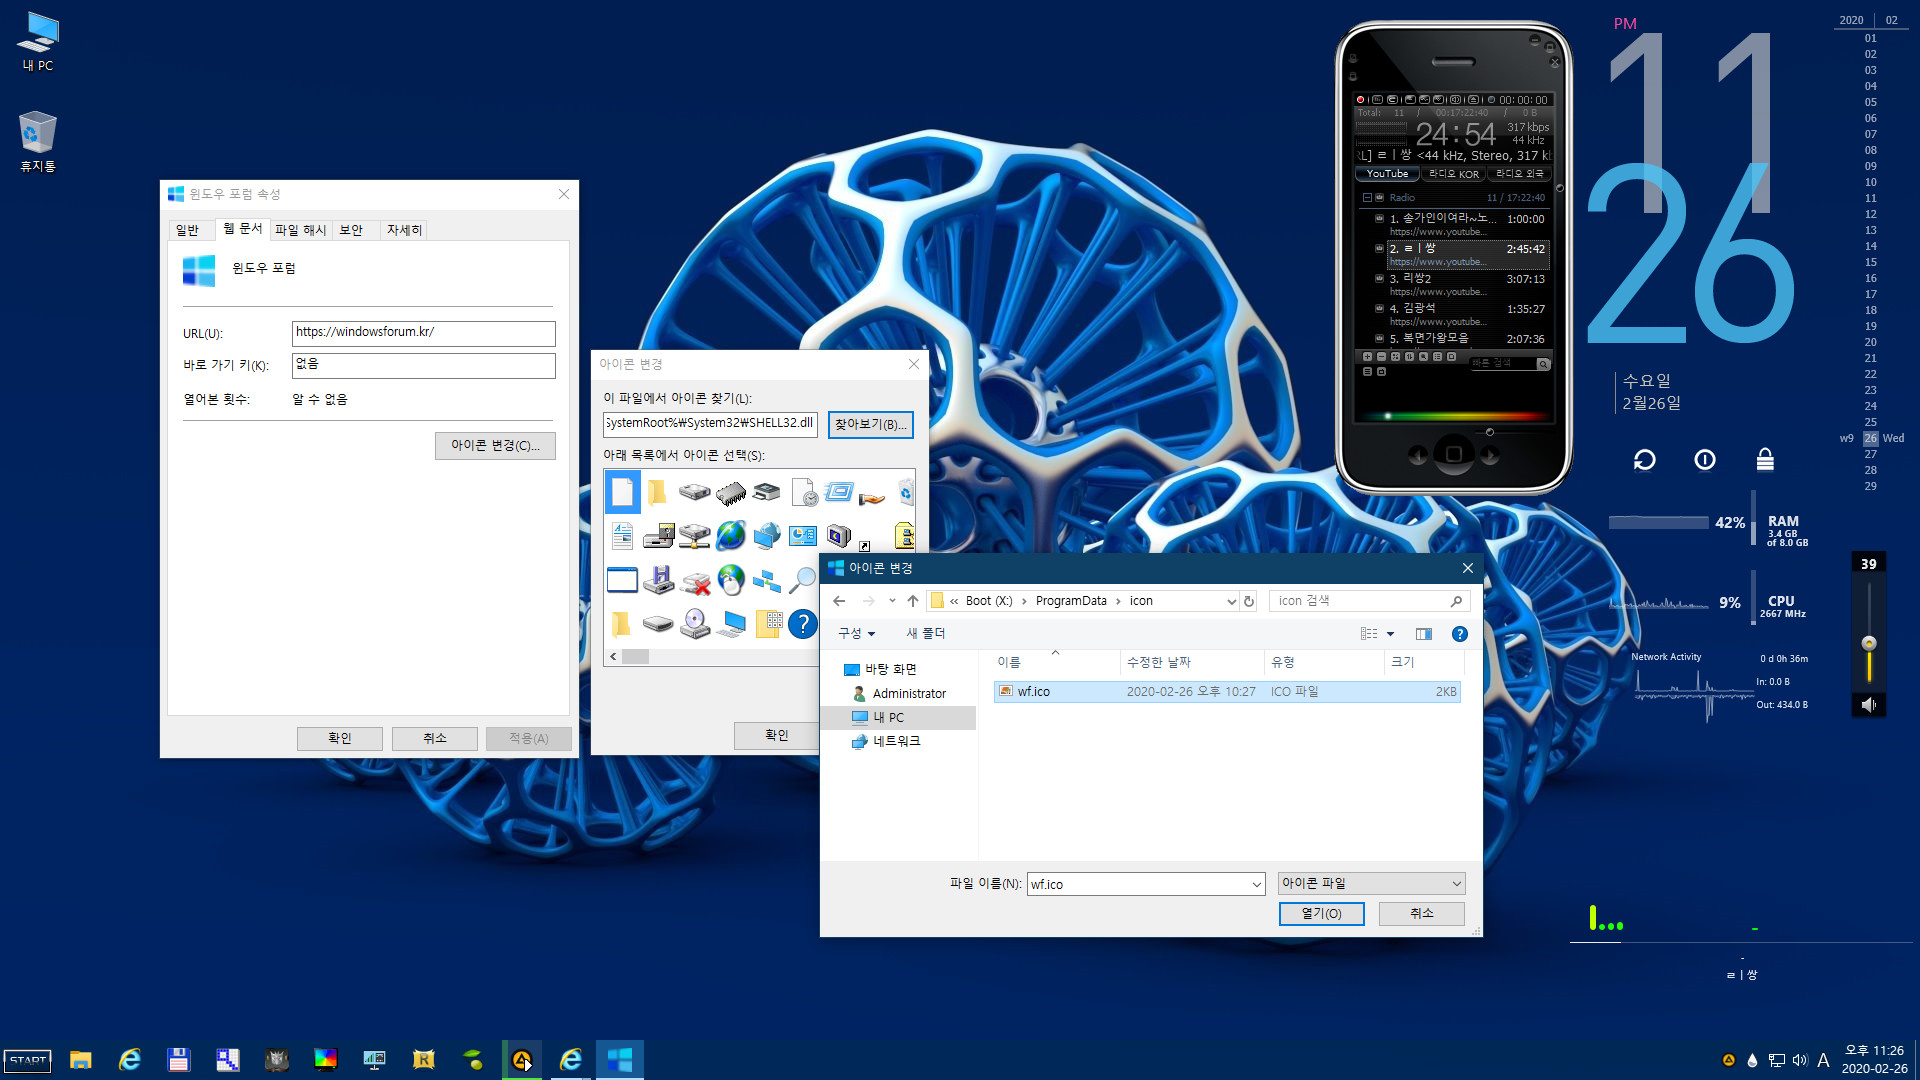
Task: Launch the floppy disk save app on the taskbar
Action: tap(178, 1060)
